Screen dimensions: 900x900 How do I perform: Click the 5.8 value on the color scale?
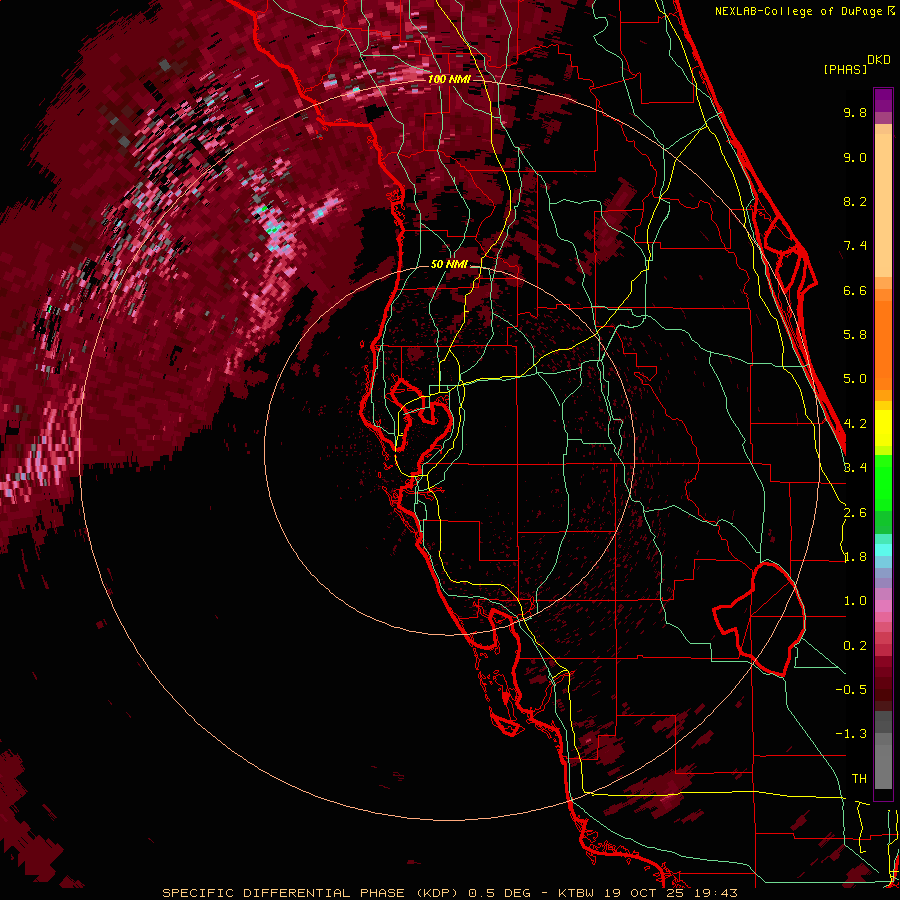point(855,335)
